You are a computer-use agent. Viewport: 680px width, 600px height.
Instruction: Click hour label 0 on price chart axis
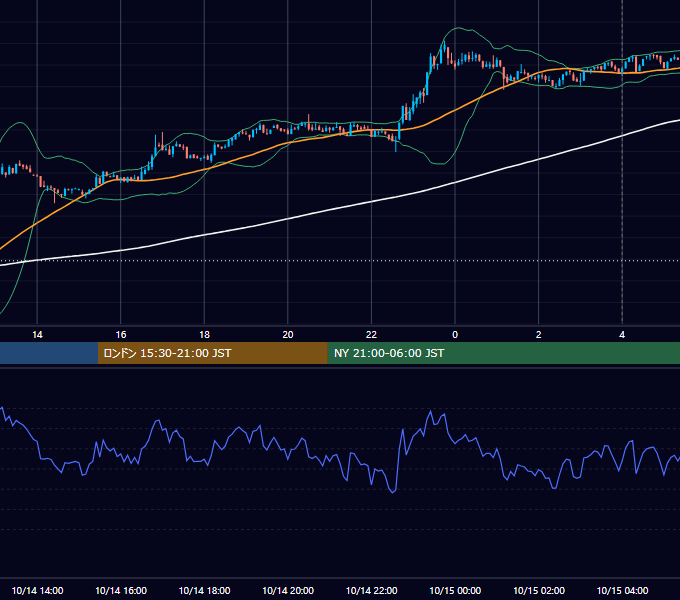[x=455, y=335]
